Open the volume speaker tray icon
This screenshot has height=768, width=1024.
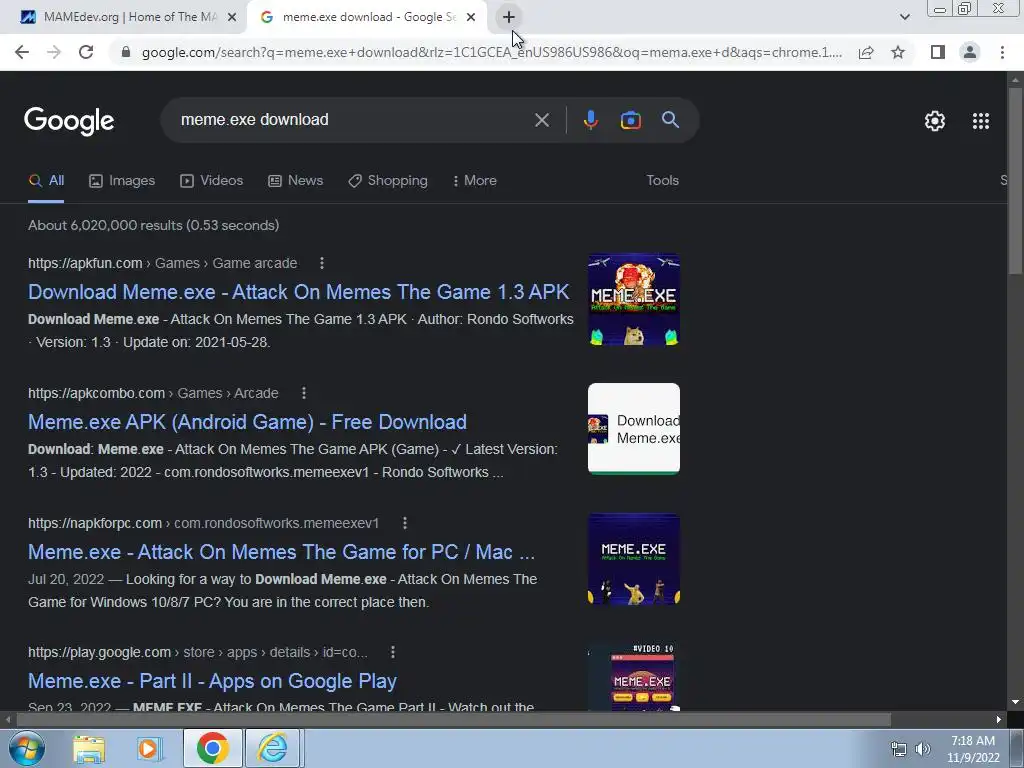(923, 749)
